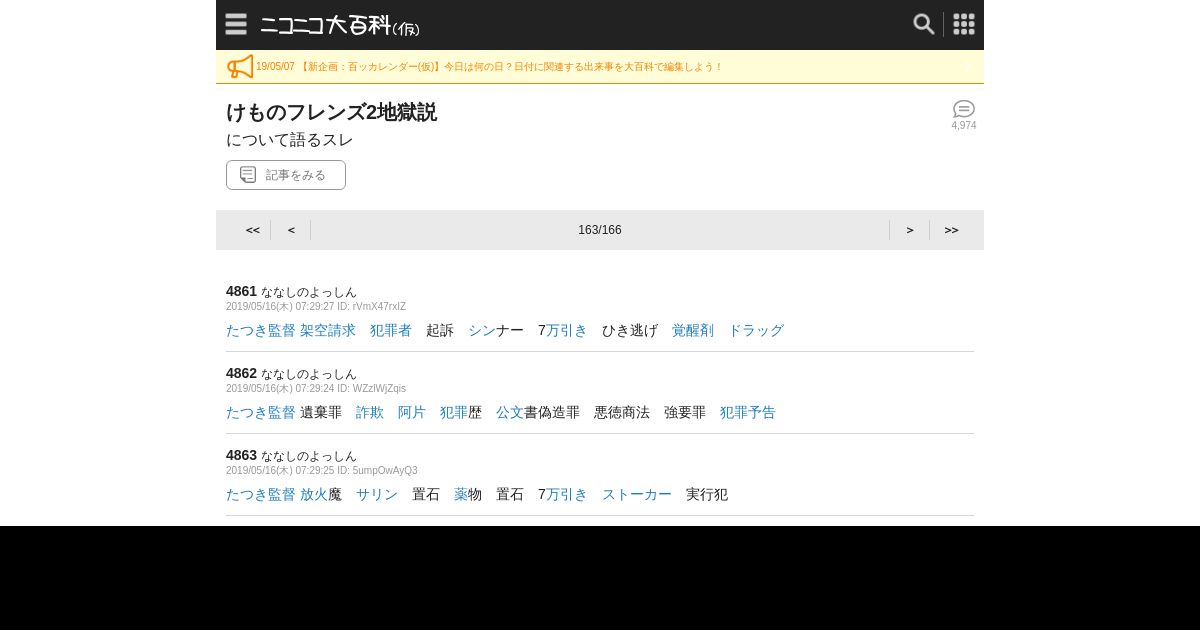1200x630 pixels.
Task: Open the announcement about 百ッカカレンダー
Action: click(x=489, y=67)
